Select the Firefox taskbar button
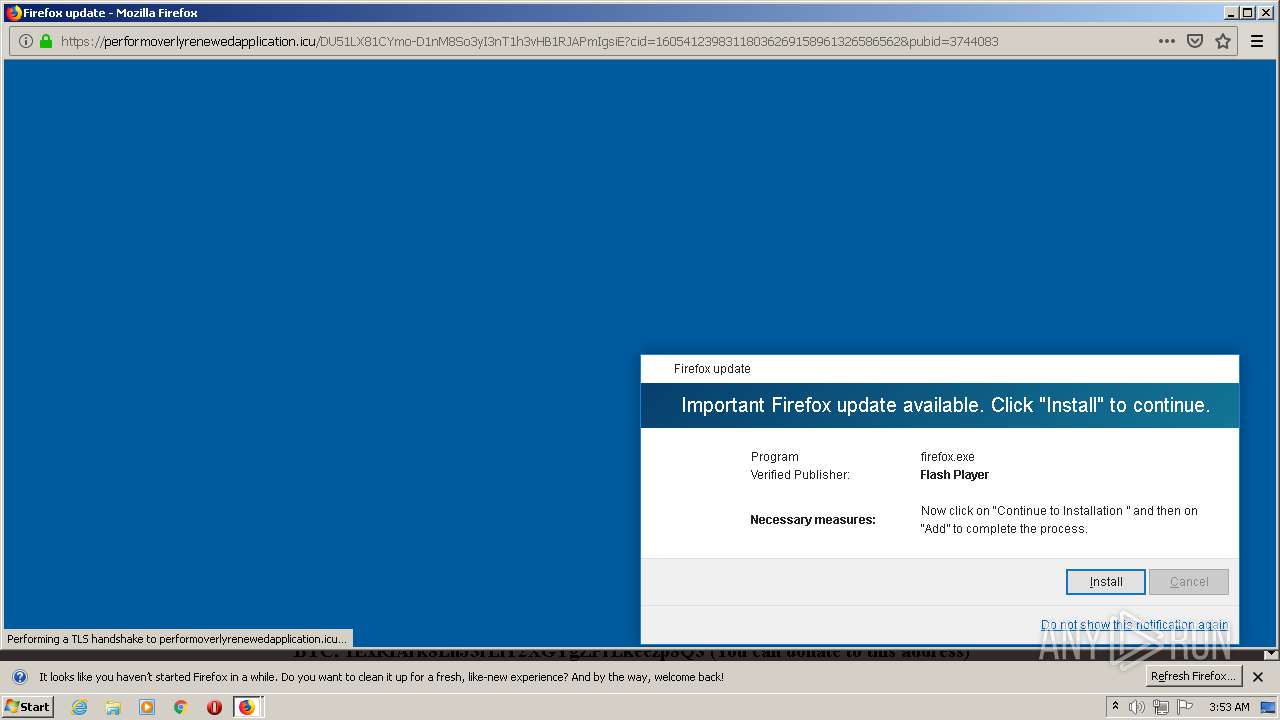1280x720 pixels. tap(247, 707)
